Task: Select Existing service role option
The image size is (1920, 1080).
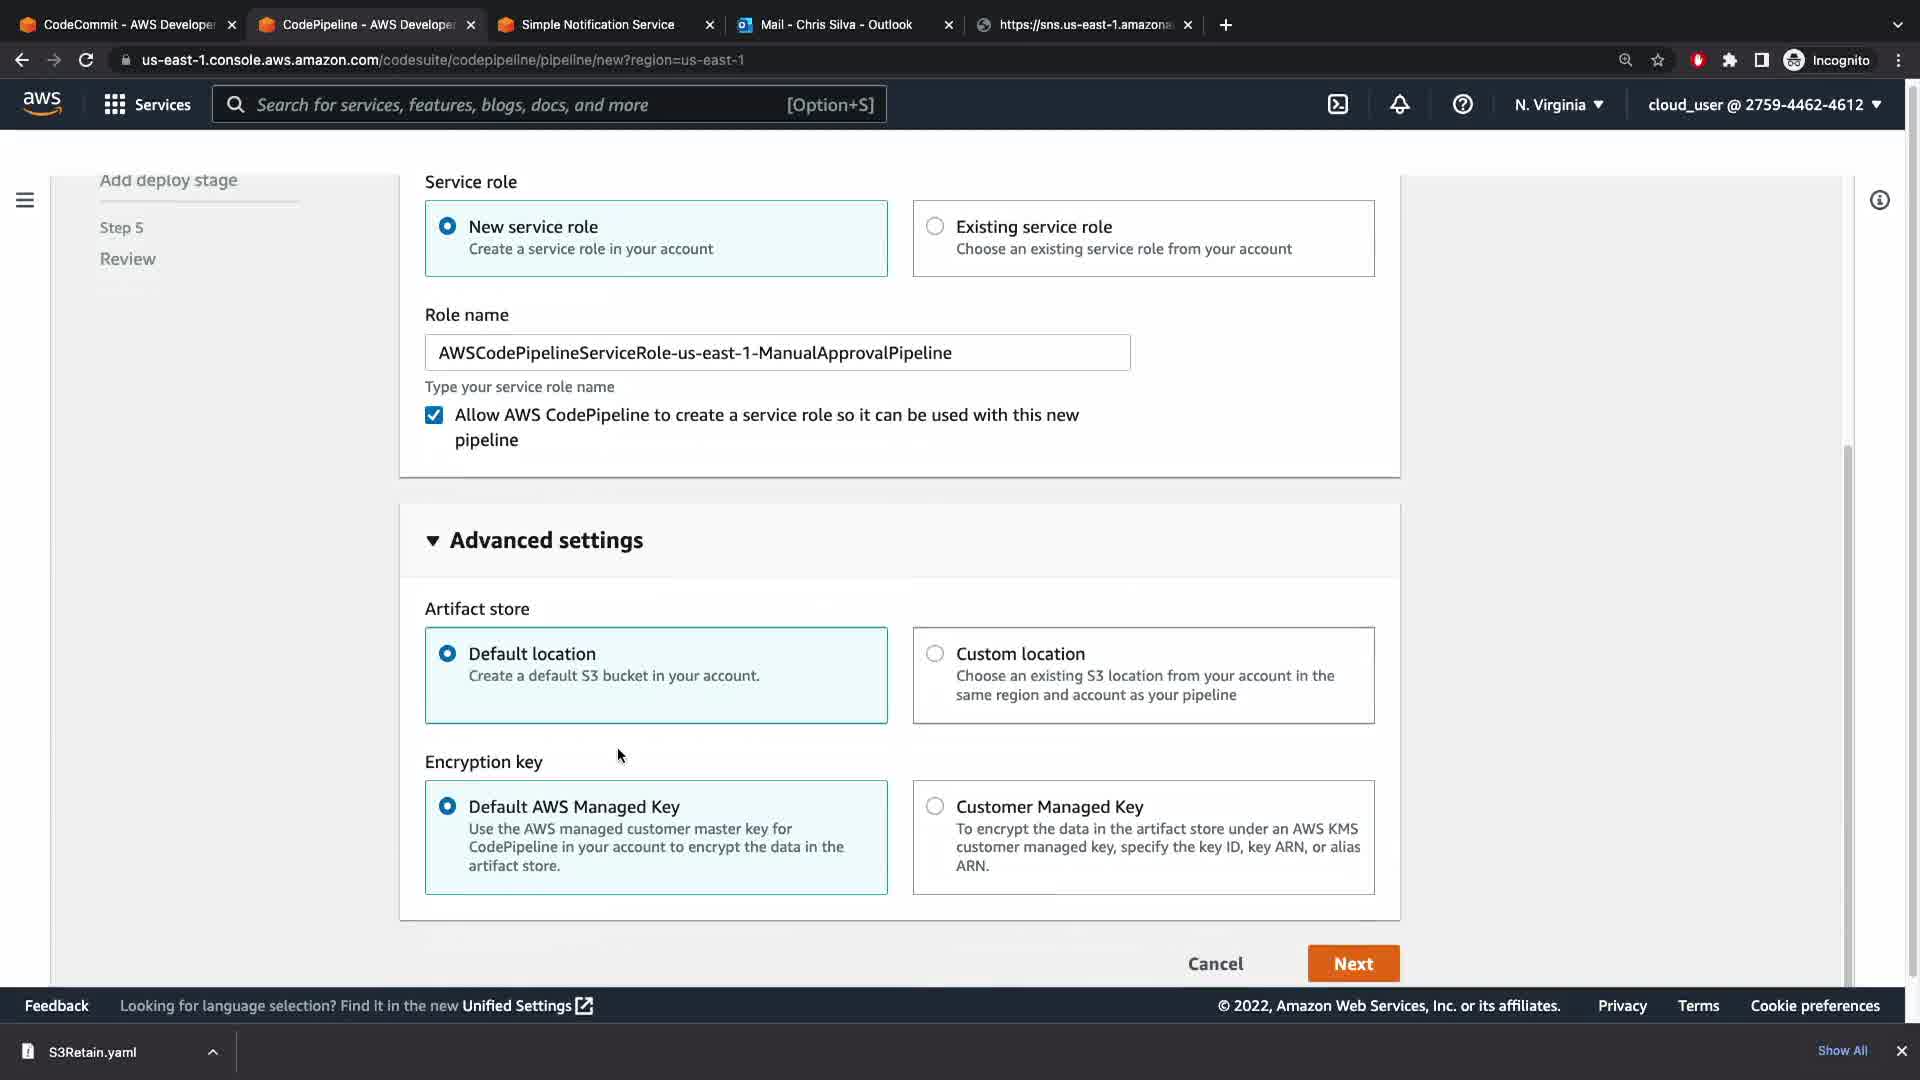Action: point(935,226)
